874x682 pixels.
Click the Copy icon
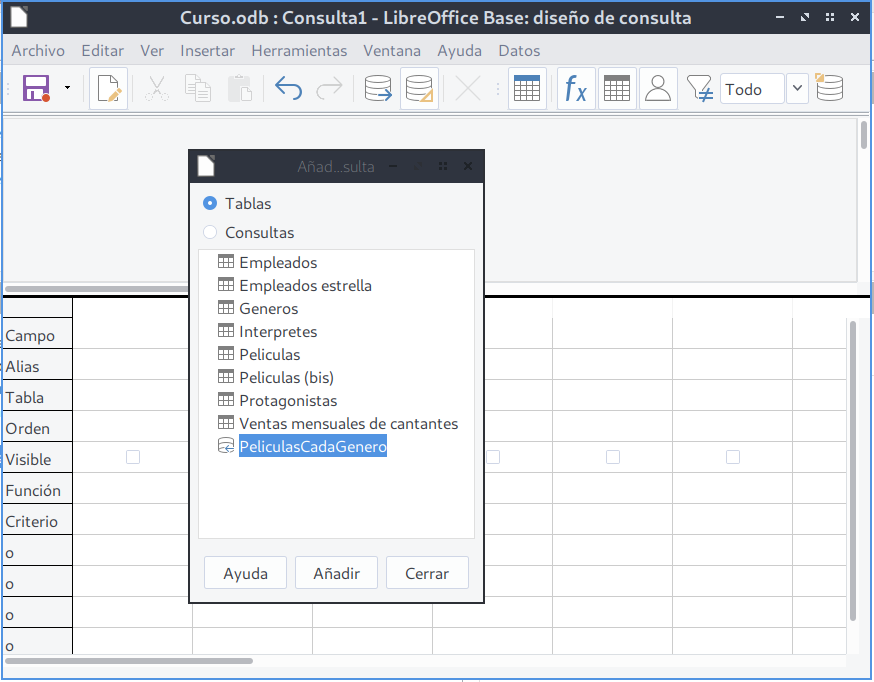point(198,89)
